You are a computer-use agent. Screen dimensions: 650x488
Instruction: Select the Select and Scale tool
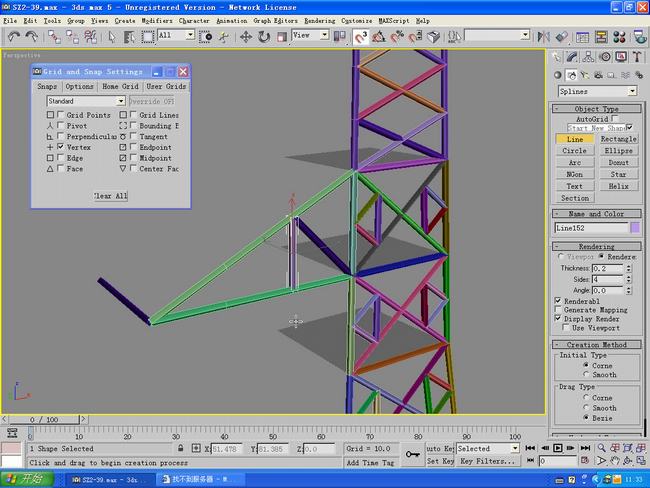click(282, 37)
